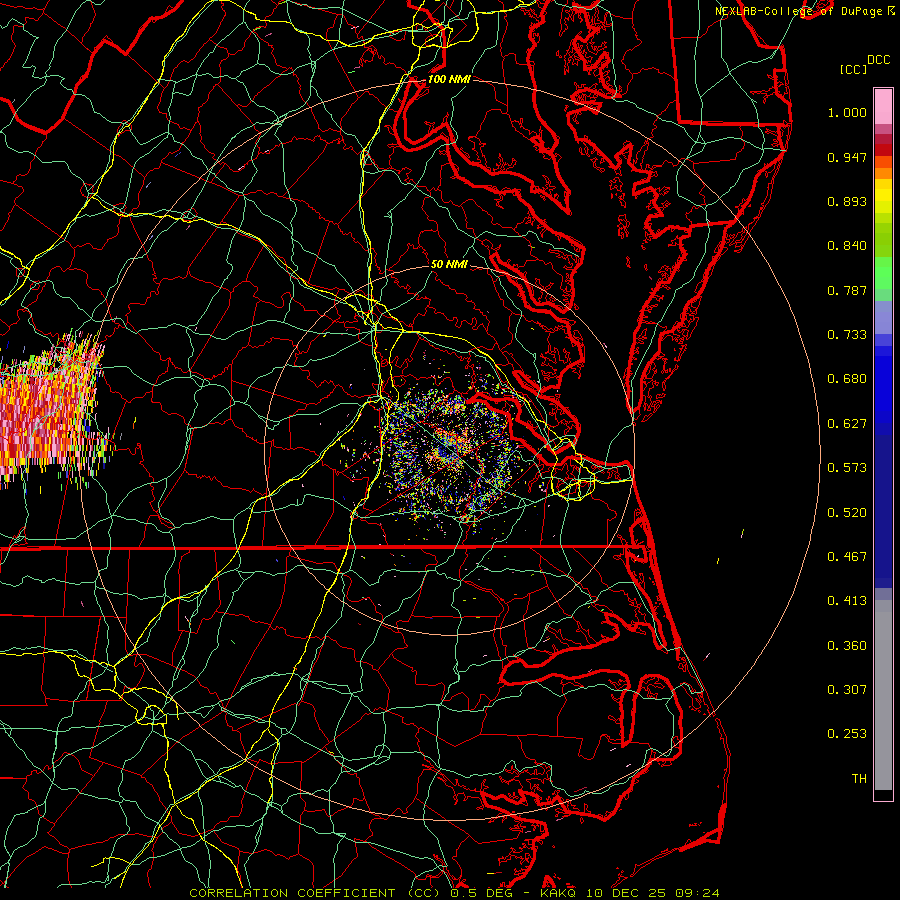
Task: Click the bright green color bar segment
Action: (883, 273)
